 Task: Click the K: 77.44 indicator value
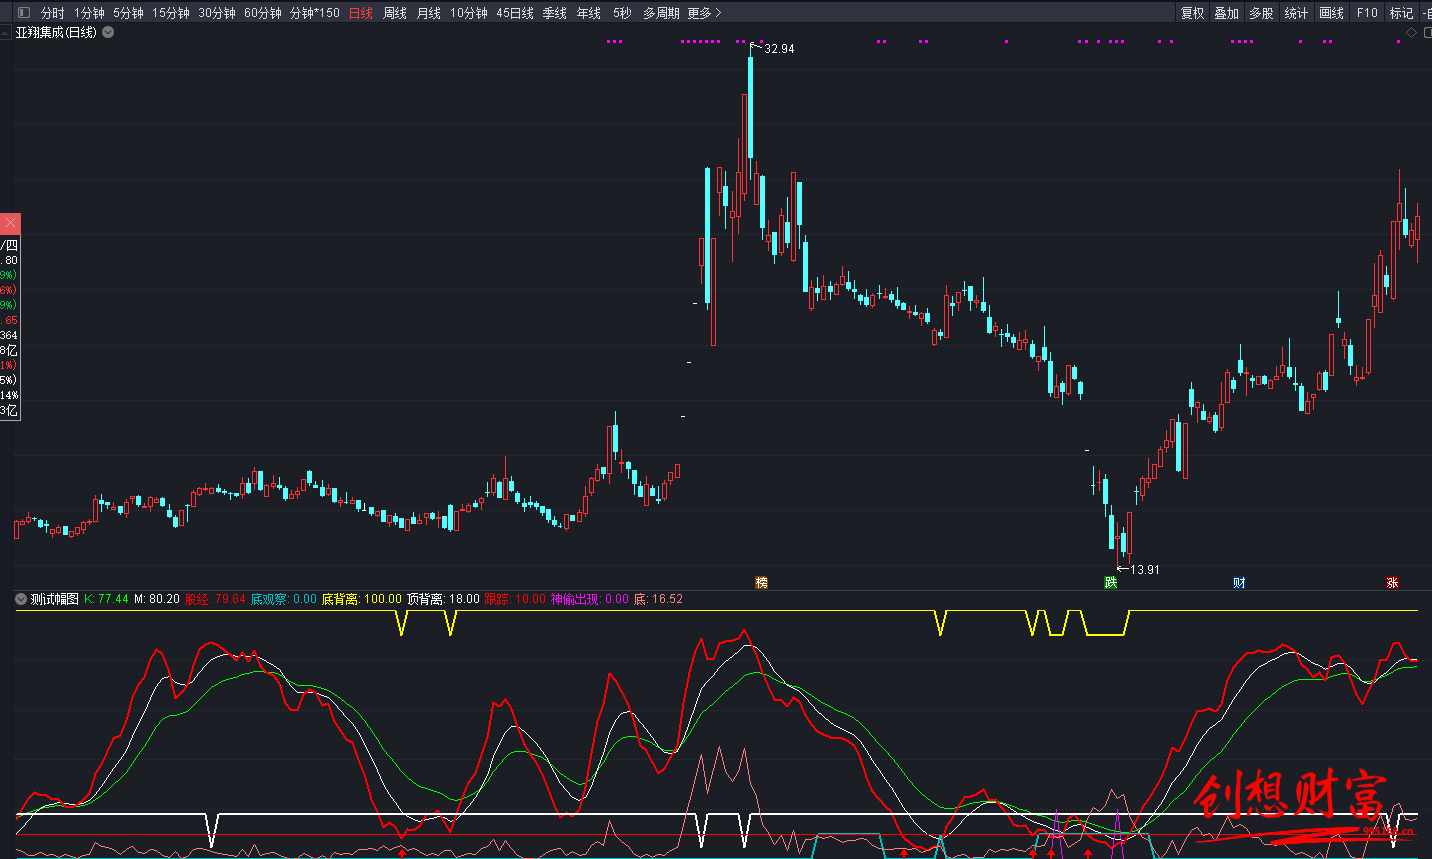tap(107, 599)
